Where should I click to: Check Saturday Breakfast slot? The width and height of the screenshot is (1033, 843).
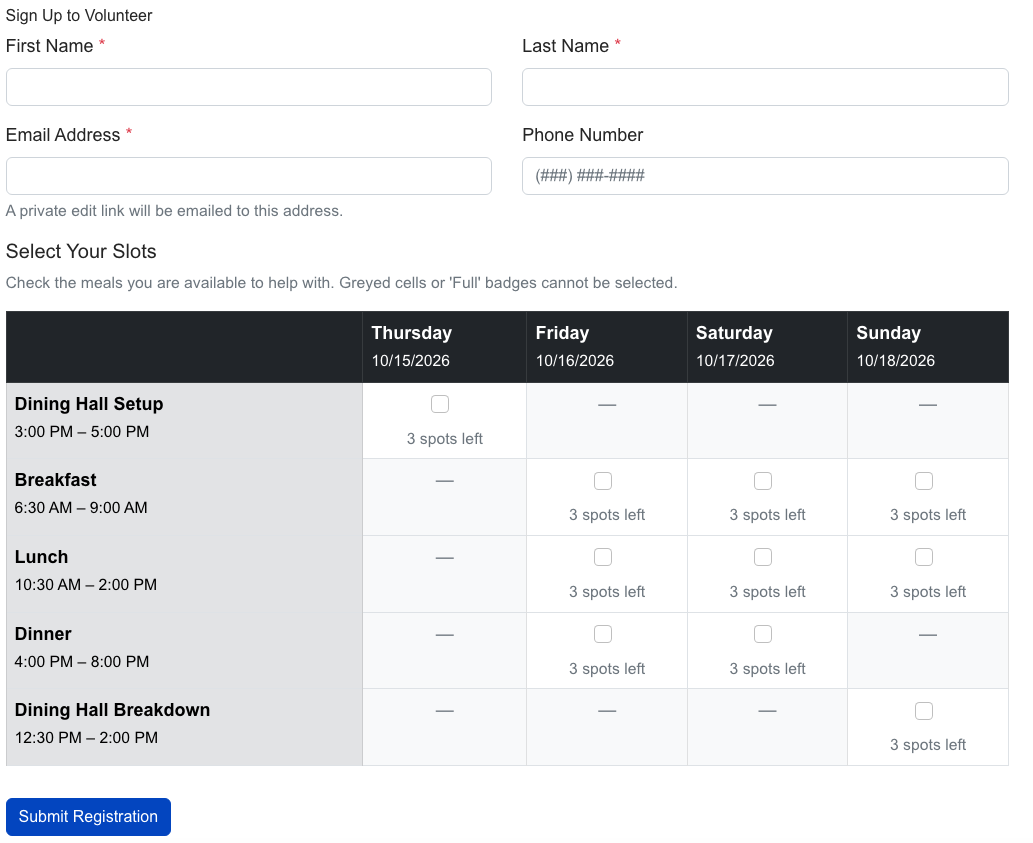pos(763,481)
